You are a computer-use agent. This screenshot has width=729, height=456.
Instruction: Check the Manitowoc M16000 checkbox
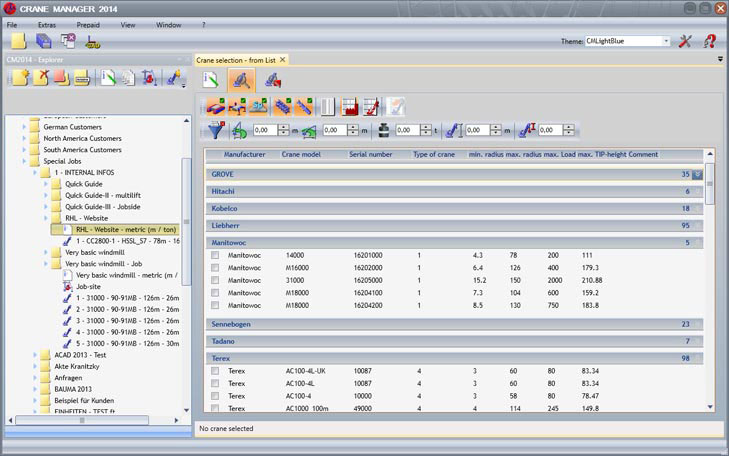[x=215, y=268]
